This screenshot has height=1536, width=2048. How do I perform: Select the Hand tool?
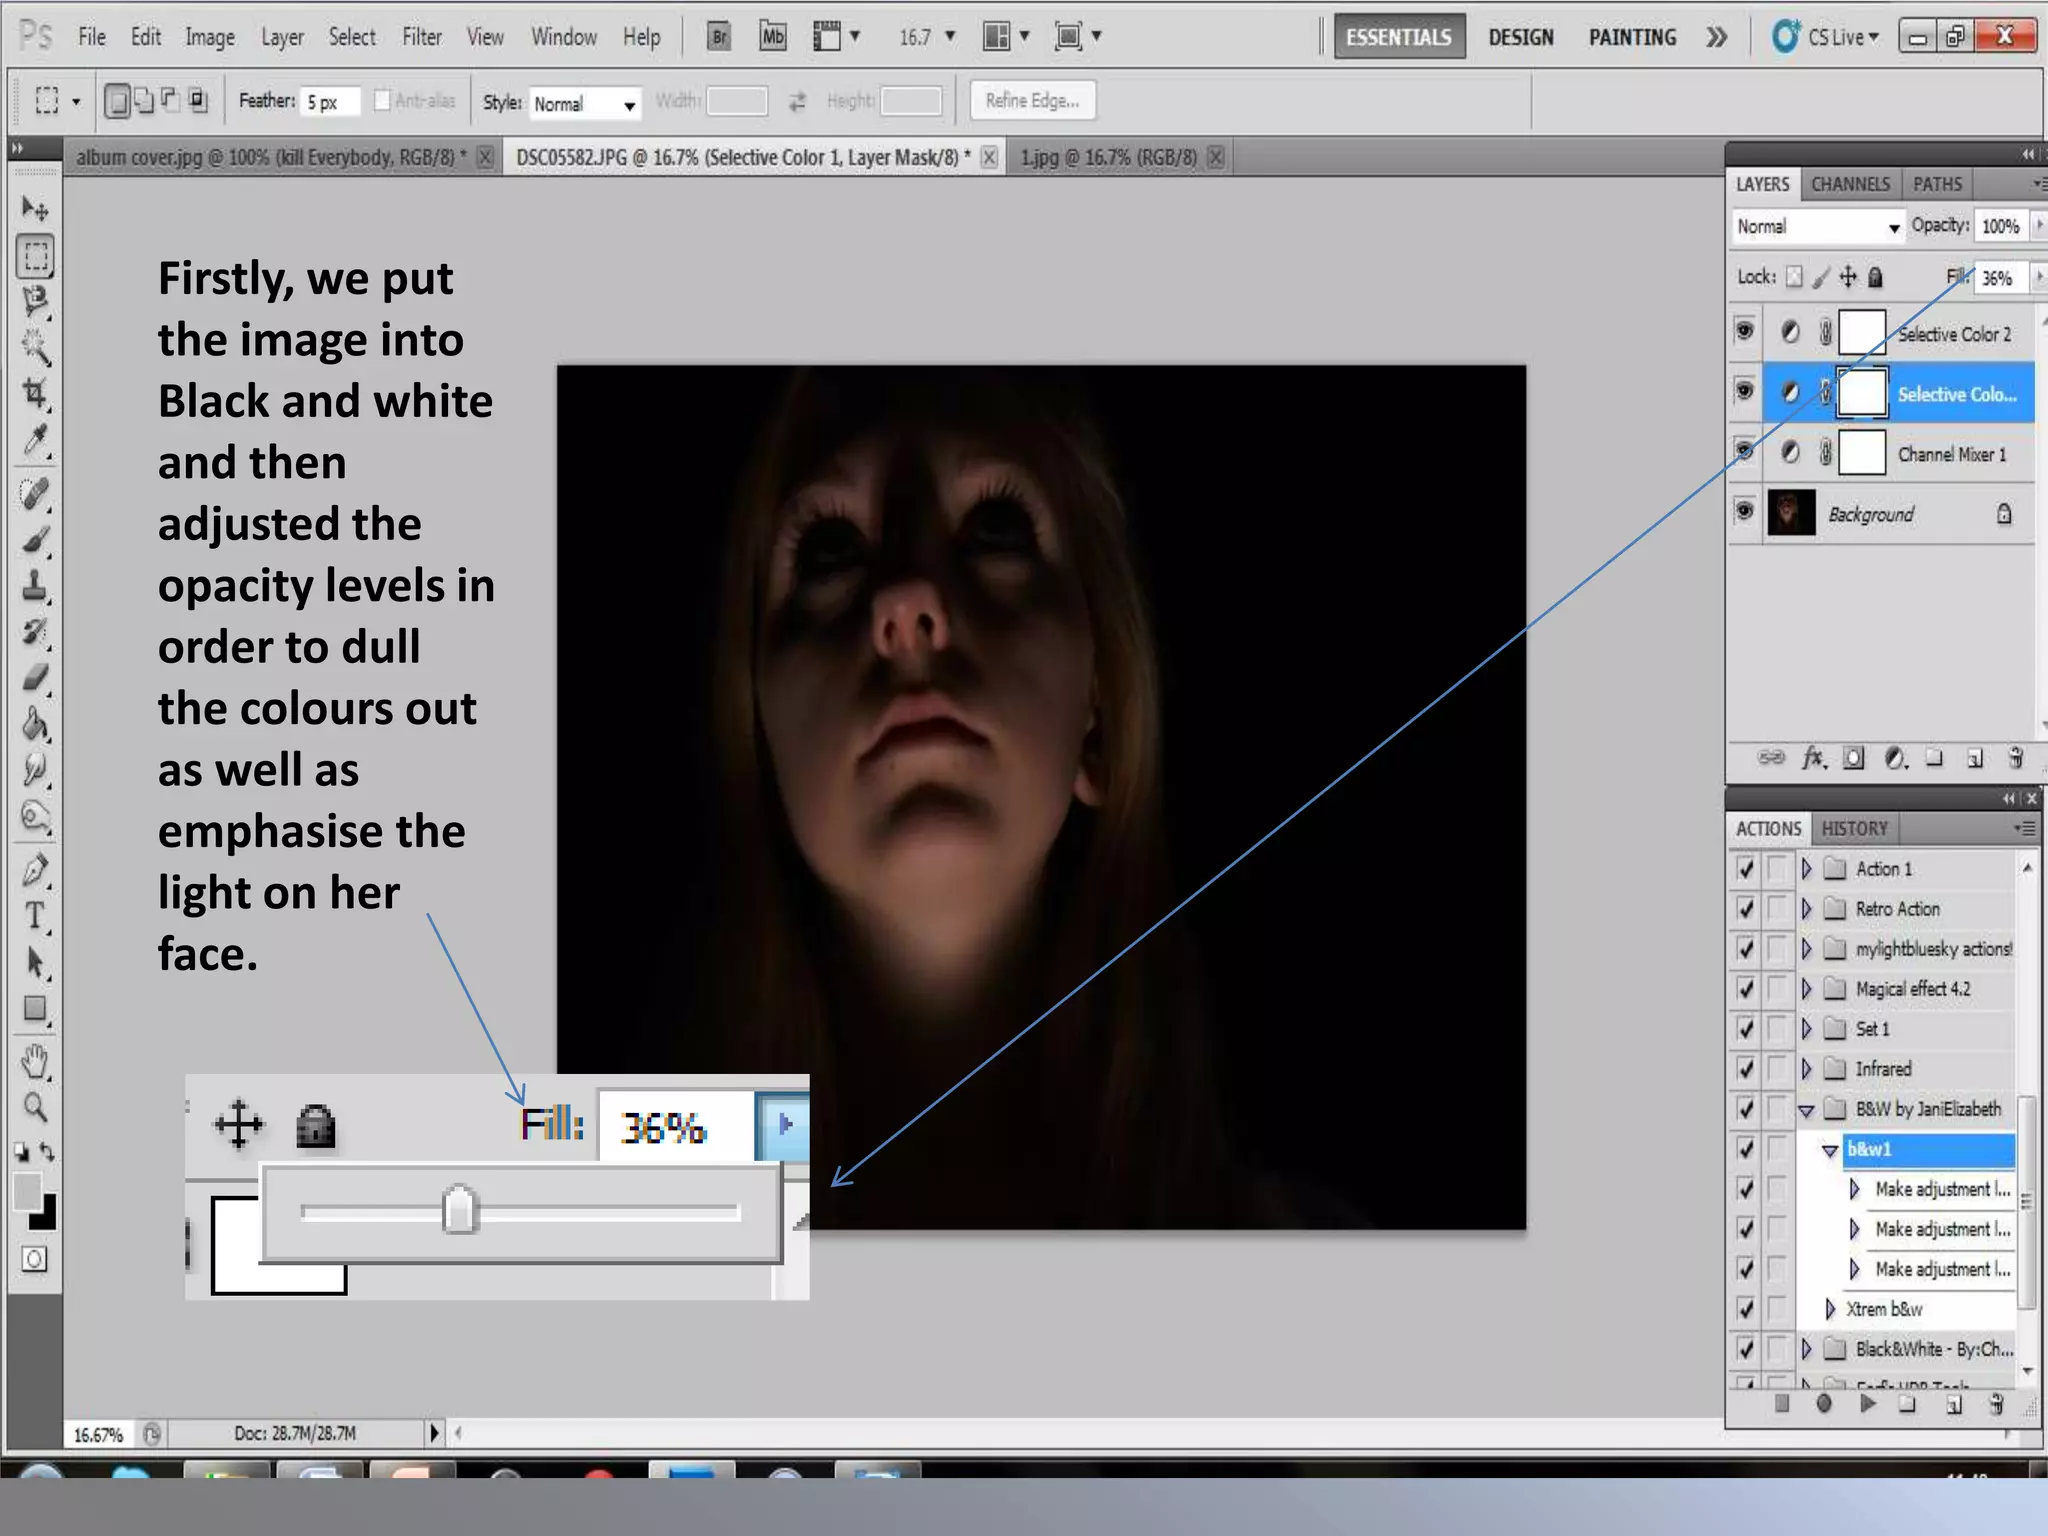(x=35, y=1062)
